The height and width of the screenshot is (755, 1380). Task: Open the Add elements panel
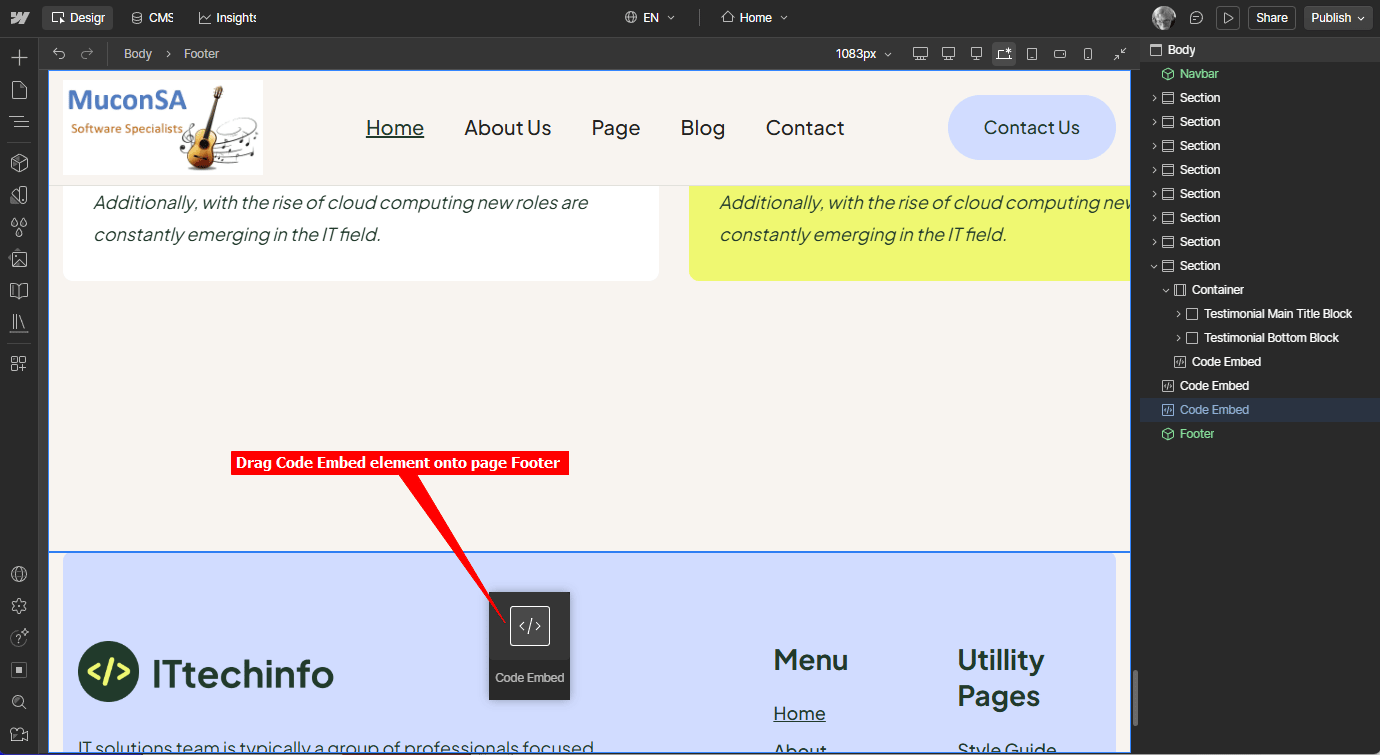point(19,58)
